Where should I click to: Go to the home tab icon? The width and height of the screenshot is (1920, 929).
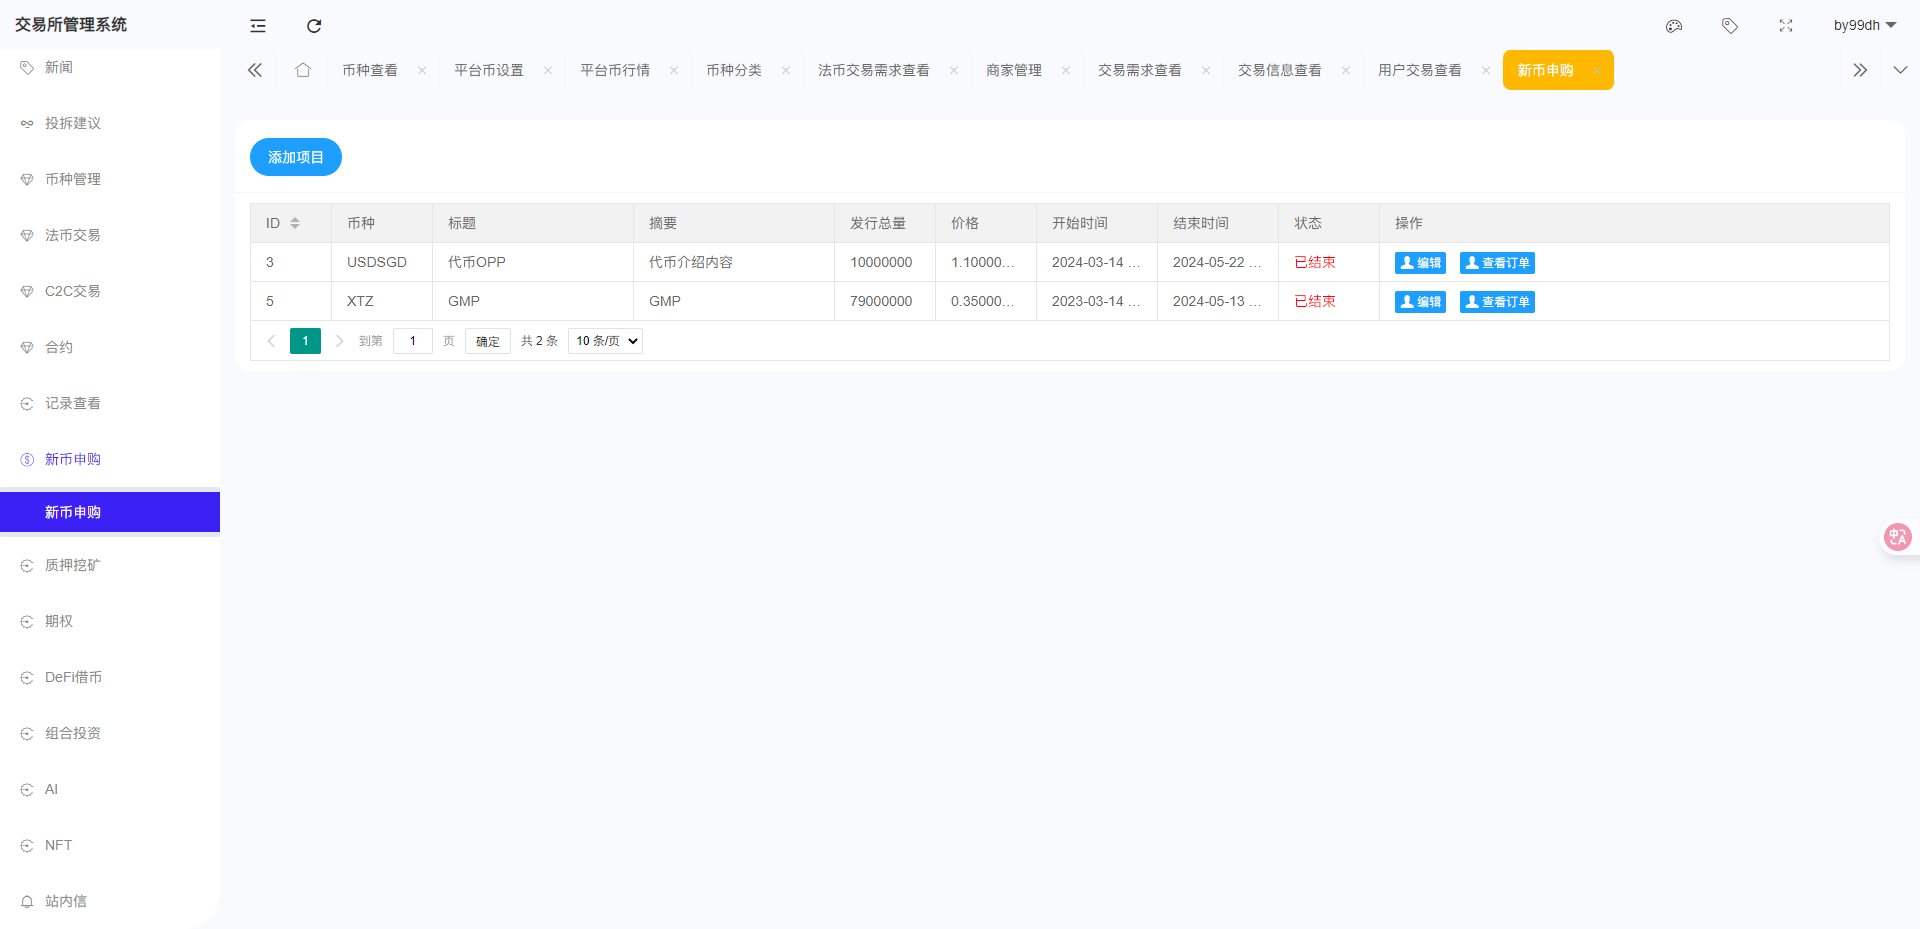(x=303, y=70)
